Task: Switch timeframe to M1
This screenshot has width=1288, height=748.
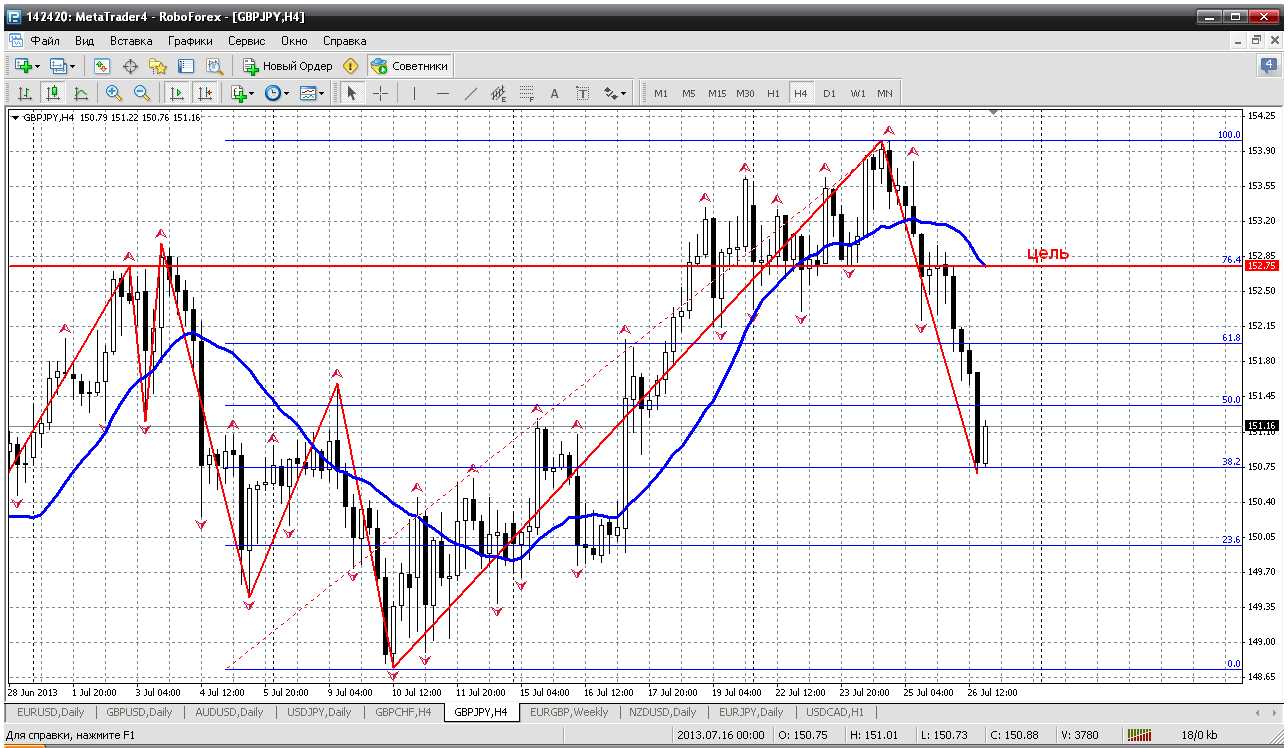Action: (x=661, y=93)
